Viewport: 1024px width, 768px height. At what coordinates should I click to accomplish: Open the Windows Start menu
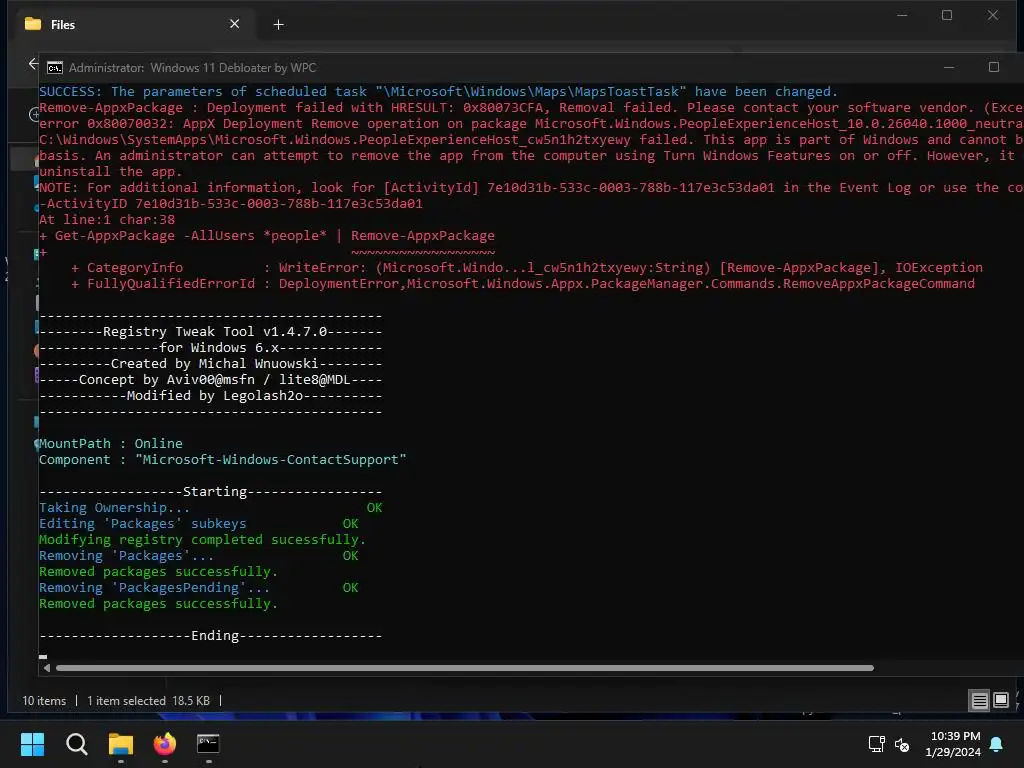click(x=32, y=744)
